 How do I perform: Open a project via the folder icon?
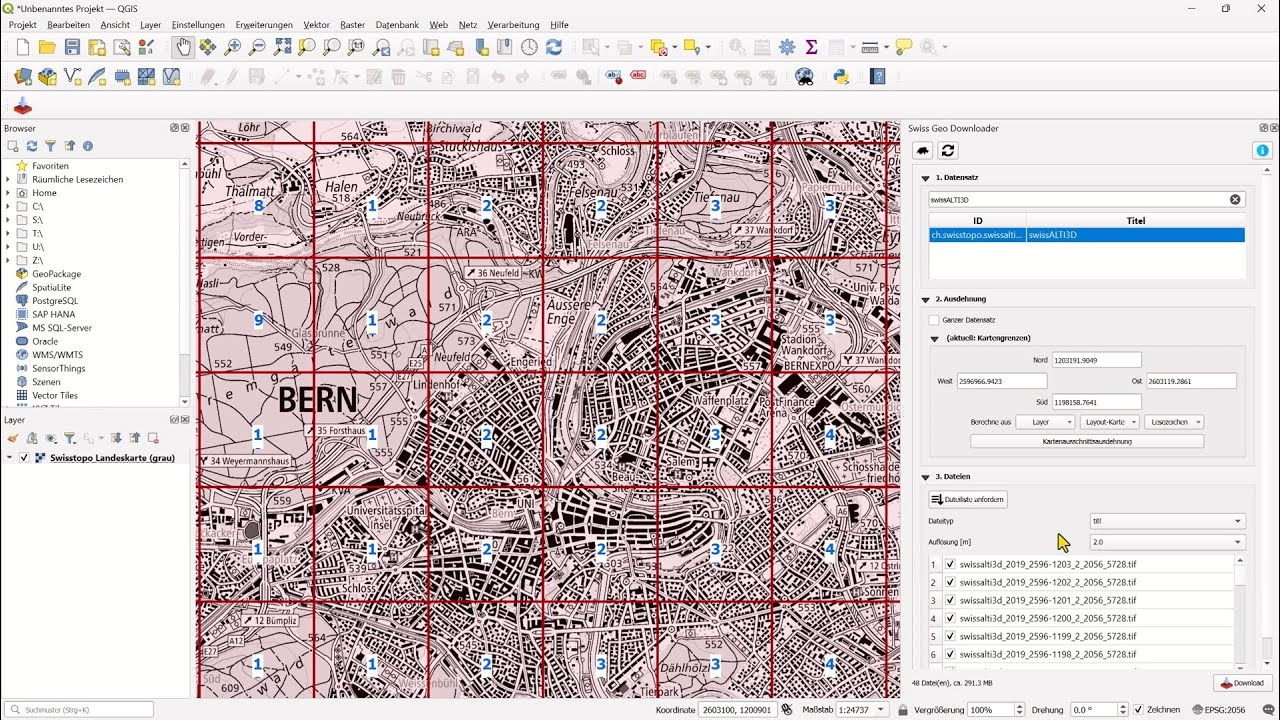point(47,47)
